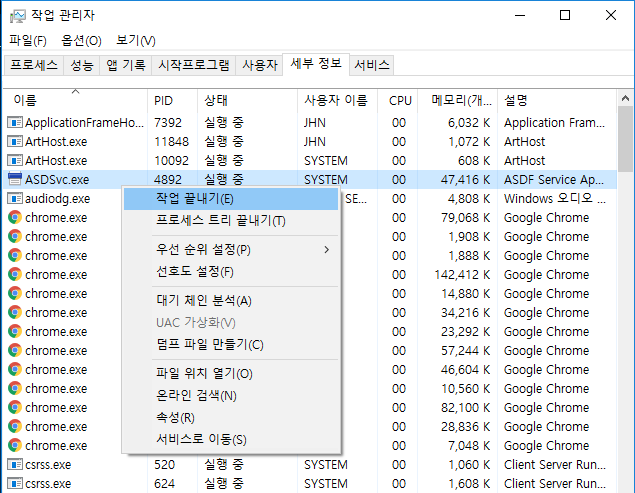The width and height of the screenshot is (635, 493).
Task: Click the Chrome icon in the 10,560 K row
Action: click(x=15, y=388)
